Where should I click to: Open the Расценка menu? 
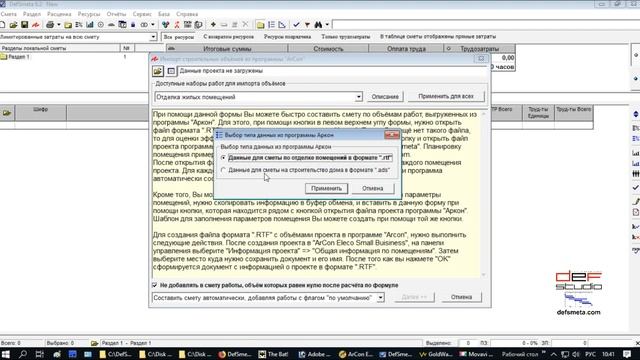(x=59, y=14)
